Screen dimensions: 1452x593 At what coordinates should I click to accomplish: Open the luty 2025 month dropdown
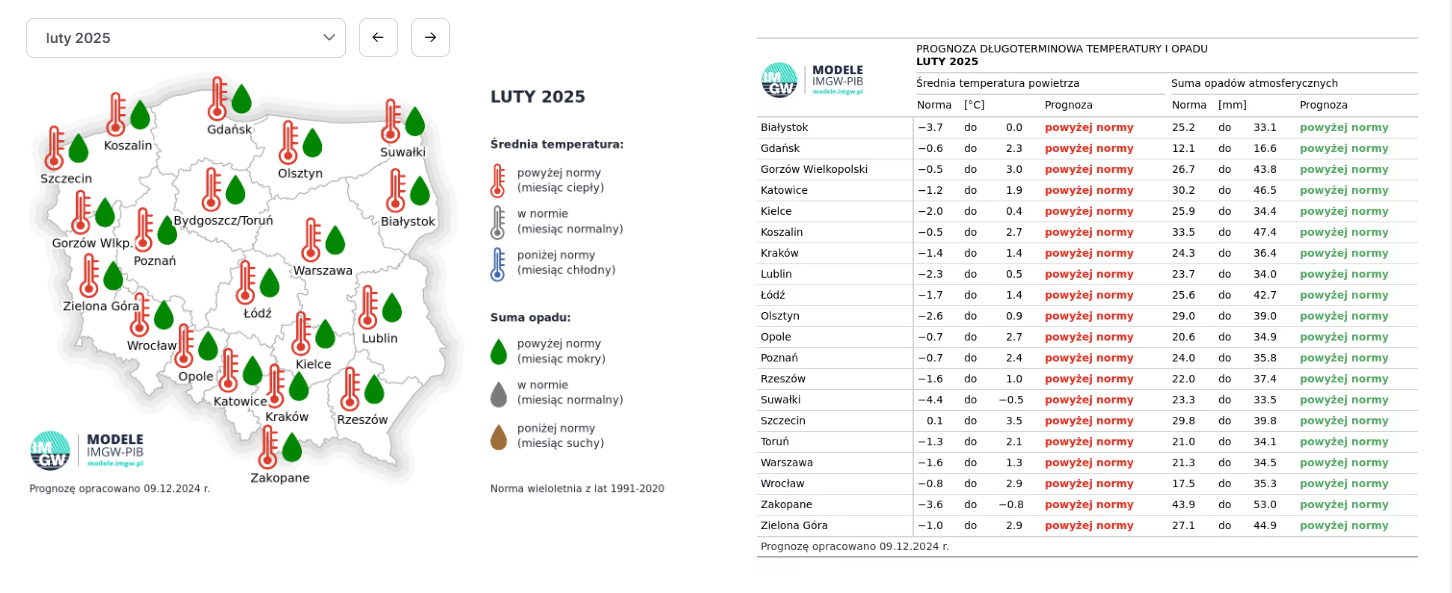(185, 38)
